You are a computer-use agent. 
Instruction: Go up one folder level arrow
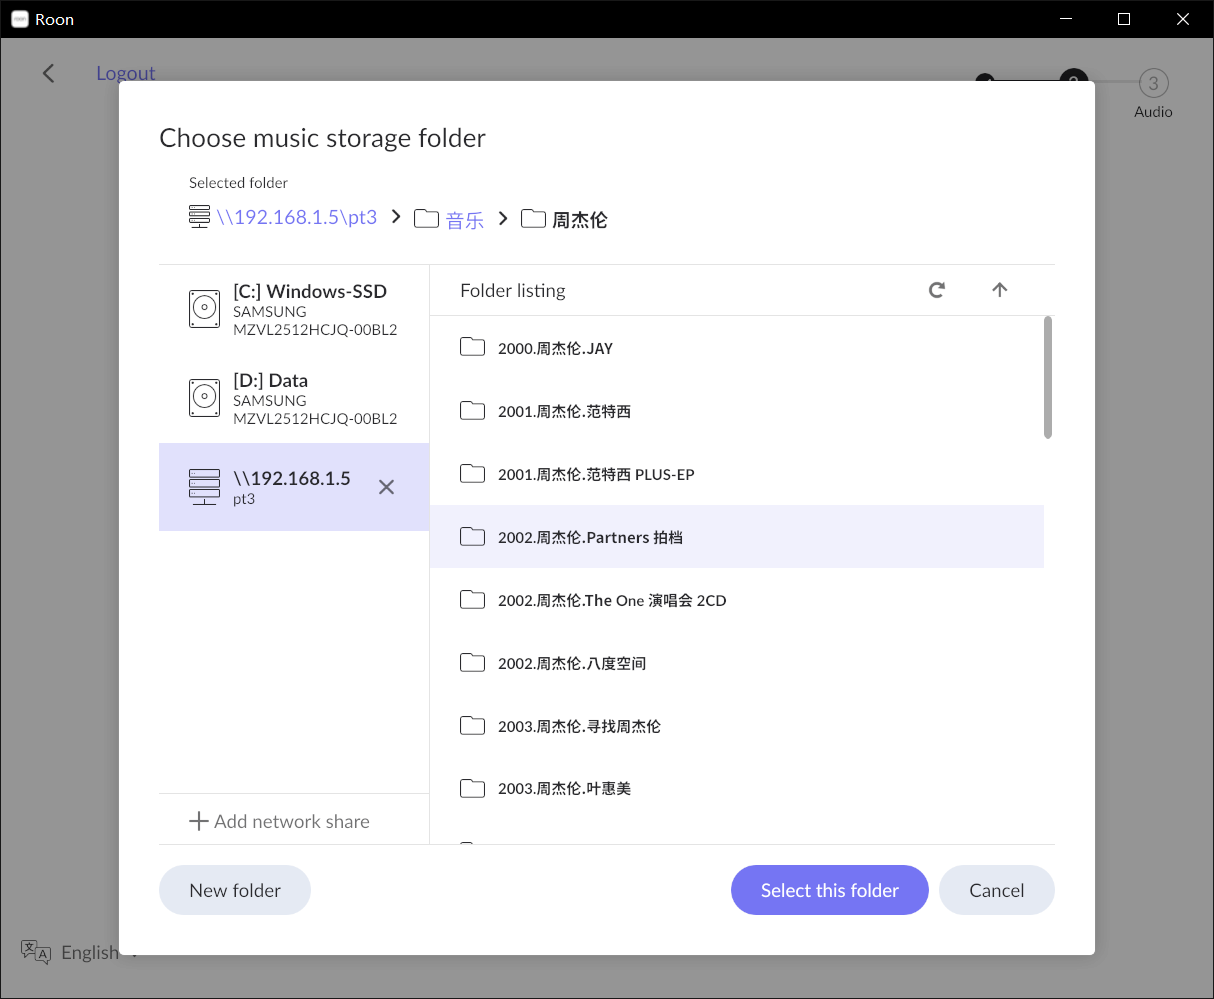point(1000,290)
